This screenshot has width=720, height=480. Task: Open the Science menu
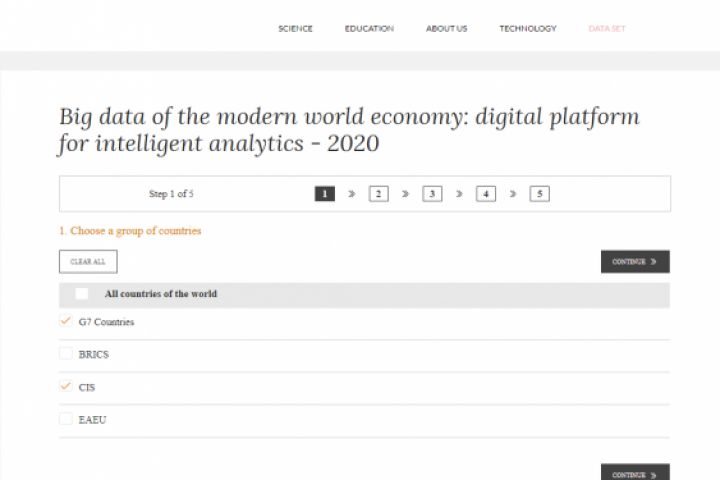(x=295, y=29)
